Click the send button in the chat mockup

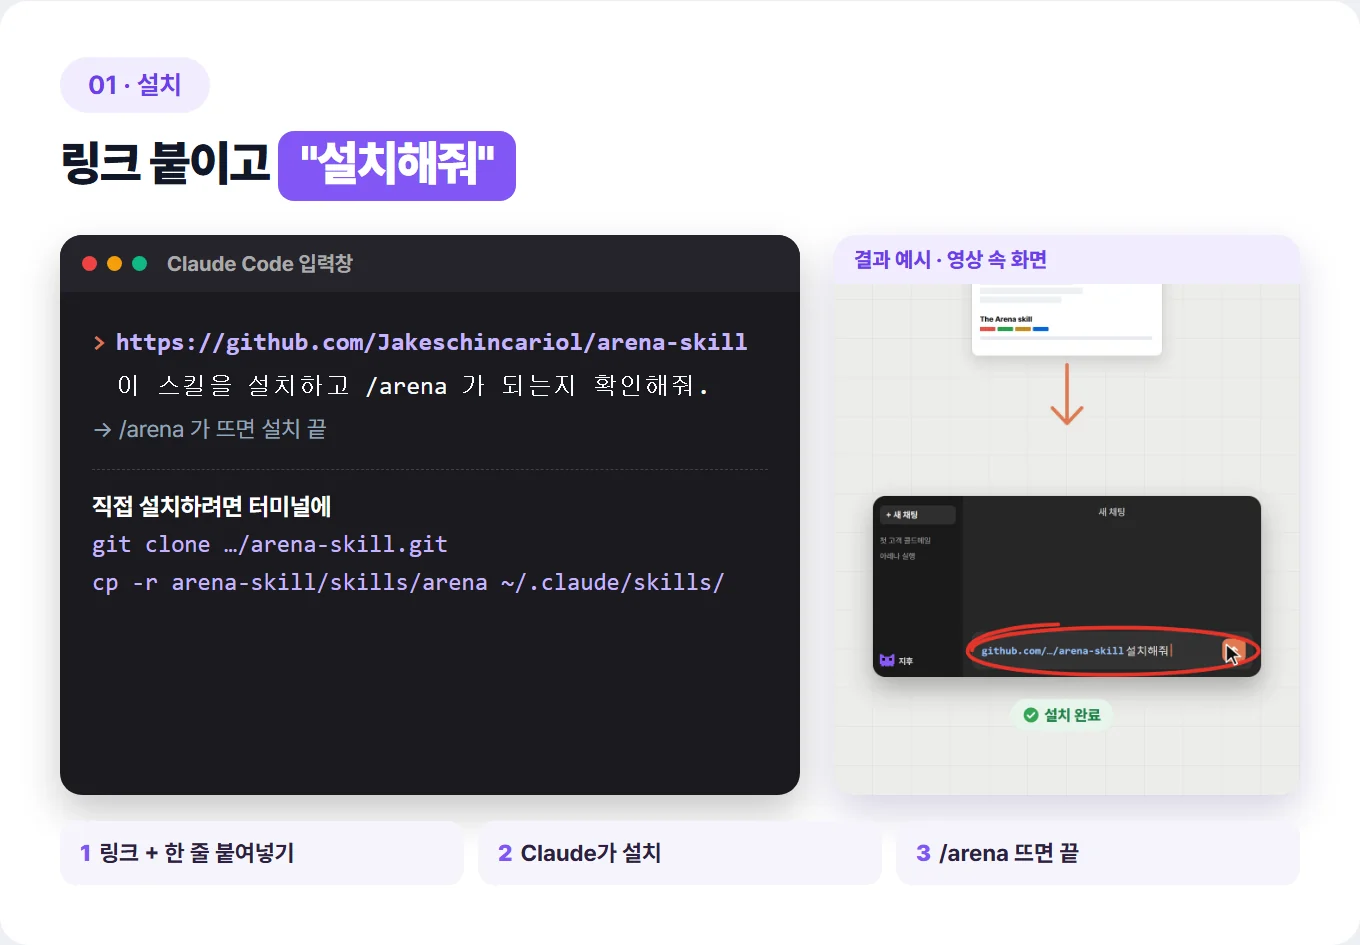pyautogui.click(x=1234, y=650)
